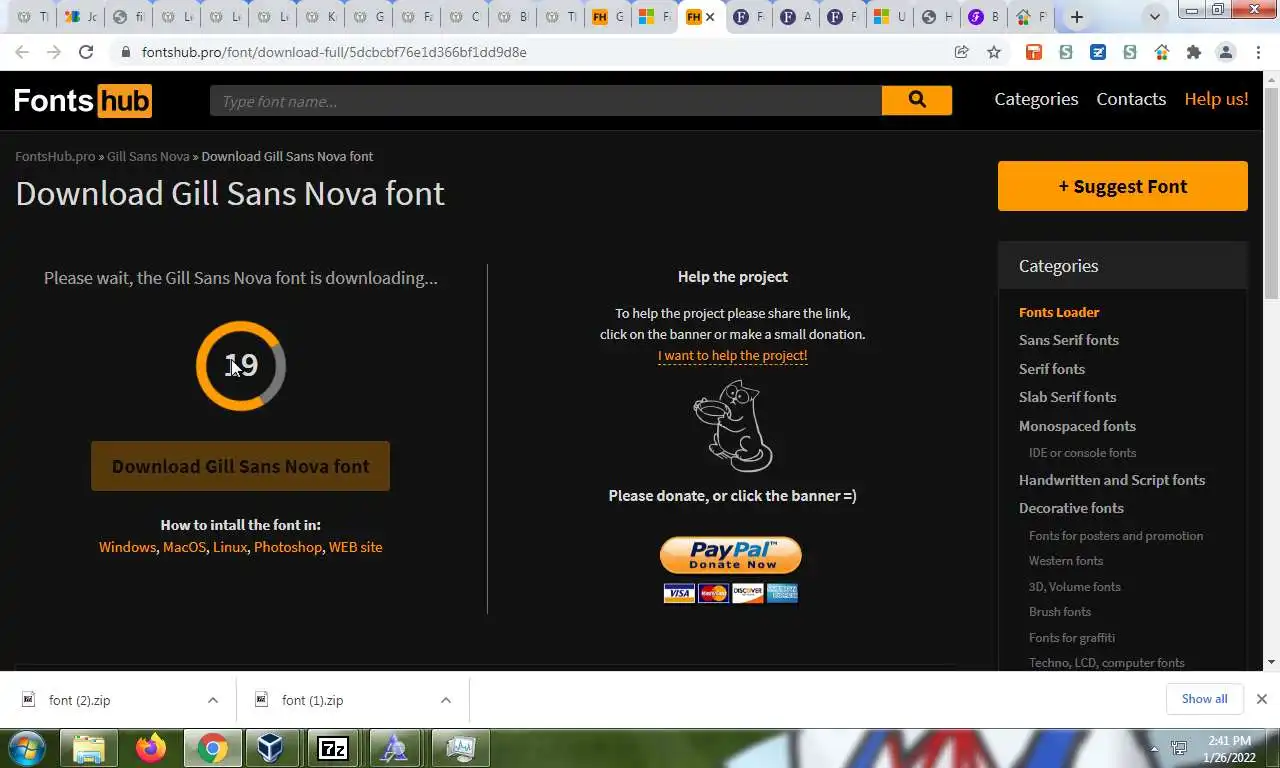Close the active FontsHub tab
This screenshot has width=1280, height=768.
(x=710, y=17)
